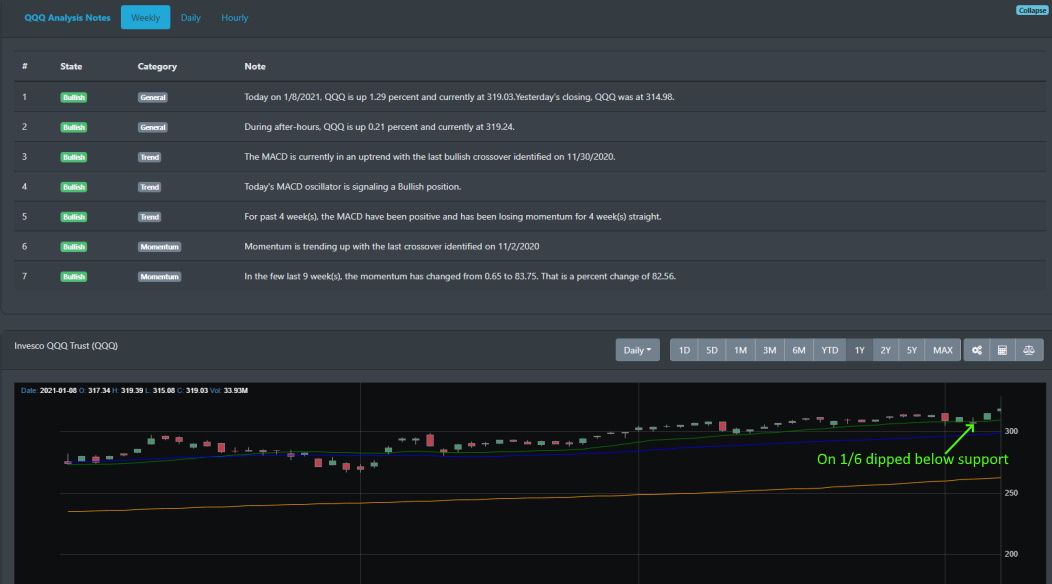
Task: Set chart range to 5D
Action: (x=712, y=350)
